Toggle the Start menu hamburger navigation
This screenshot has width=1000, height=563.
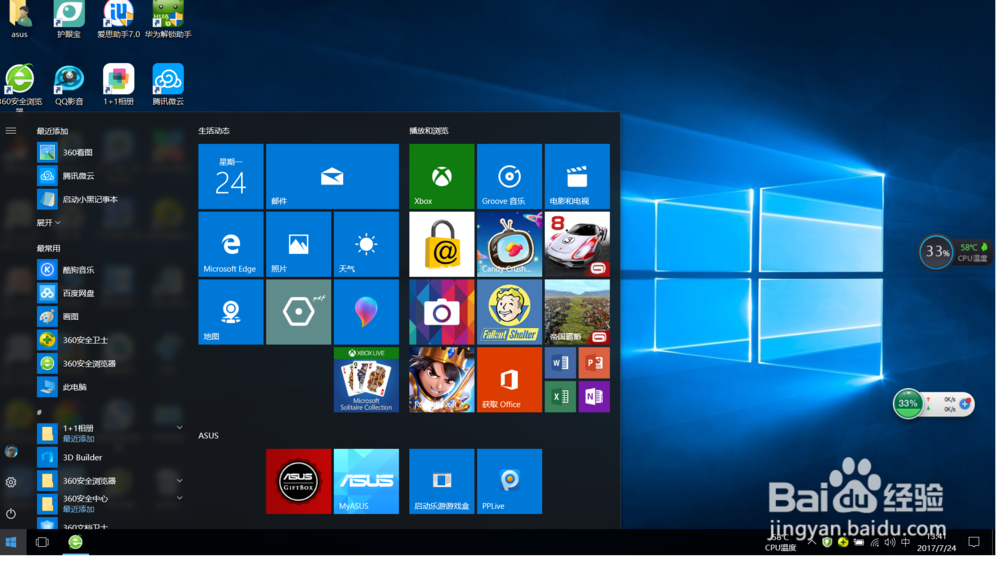coord(11,131)
